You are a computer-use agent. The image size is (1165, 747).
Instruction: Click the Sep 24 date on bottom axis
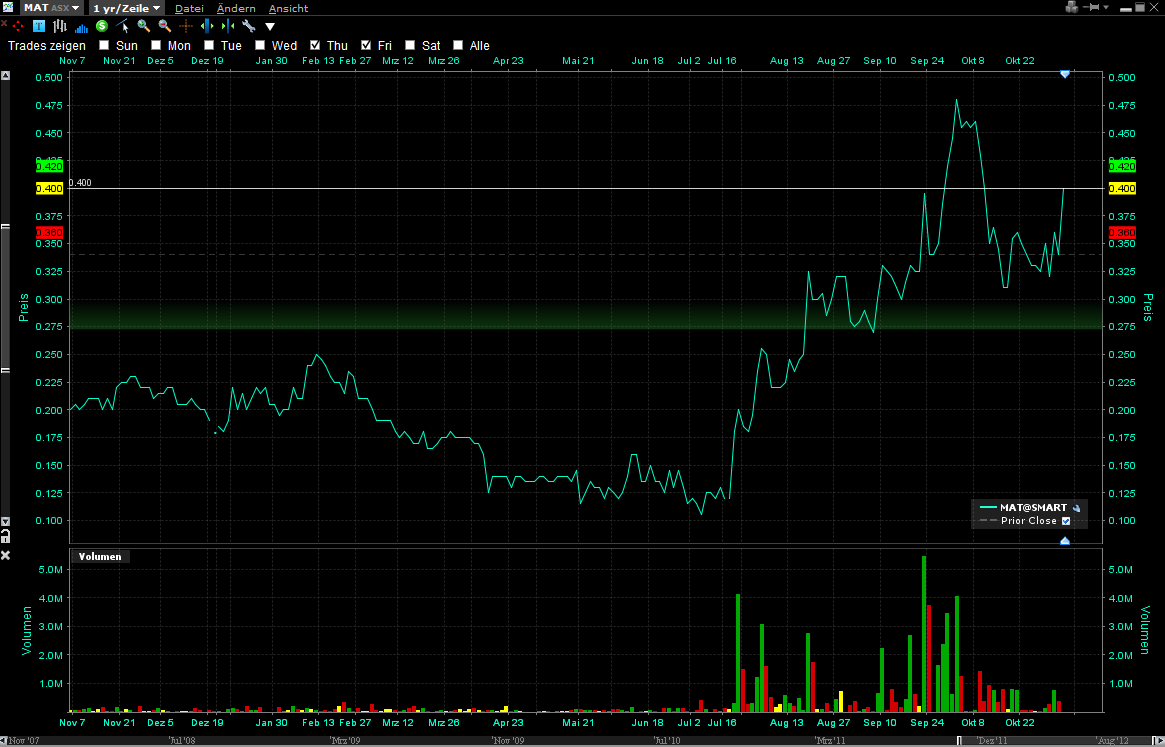927,722
